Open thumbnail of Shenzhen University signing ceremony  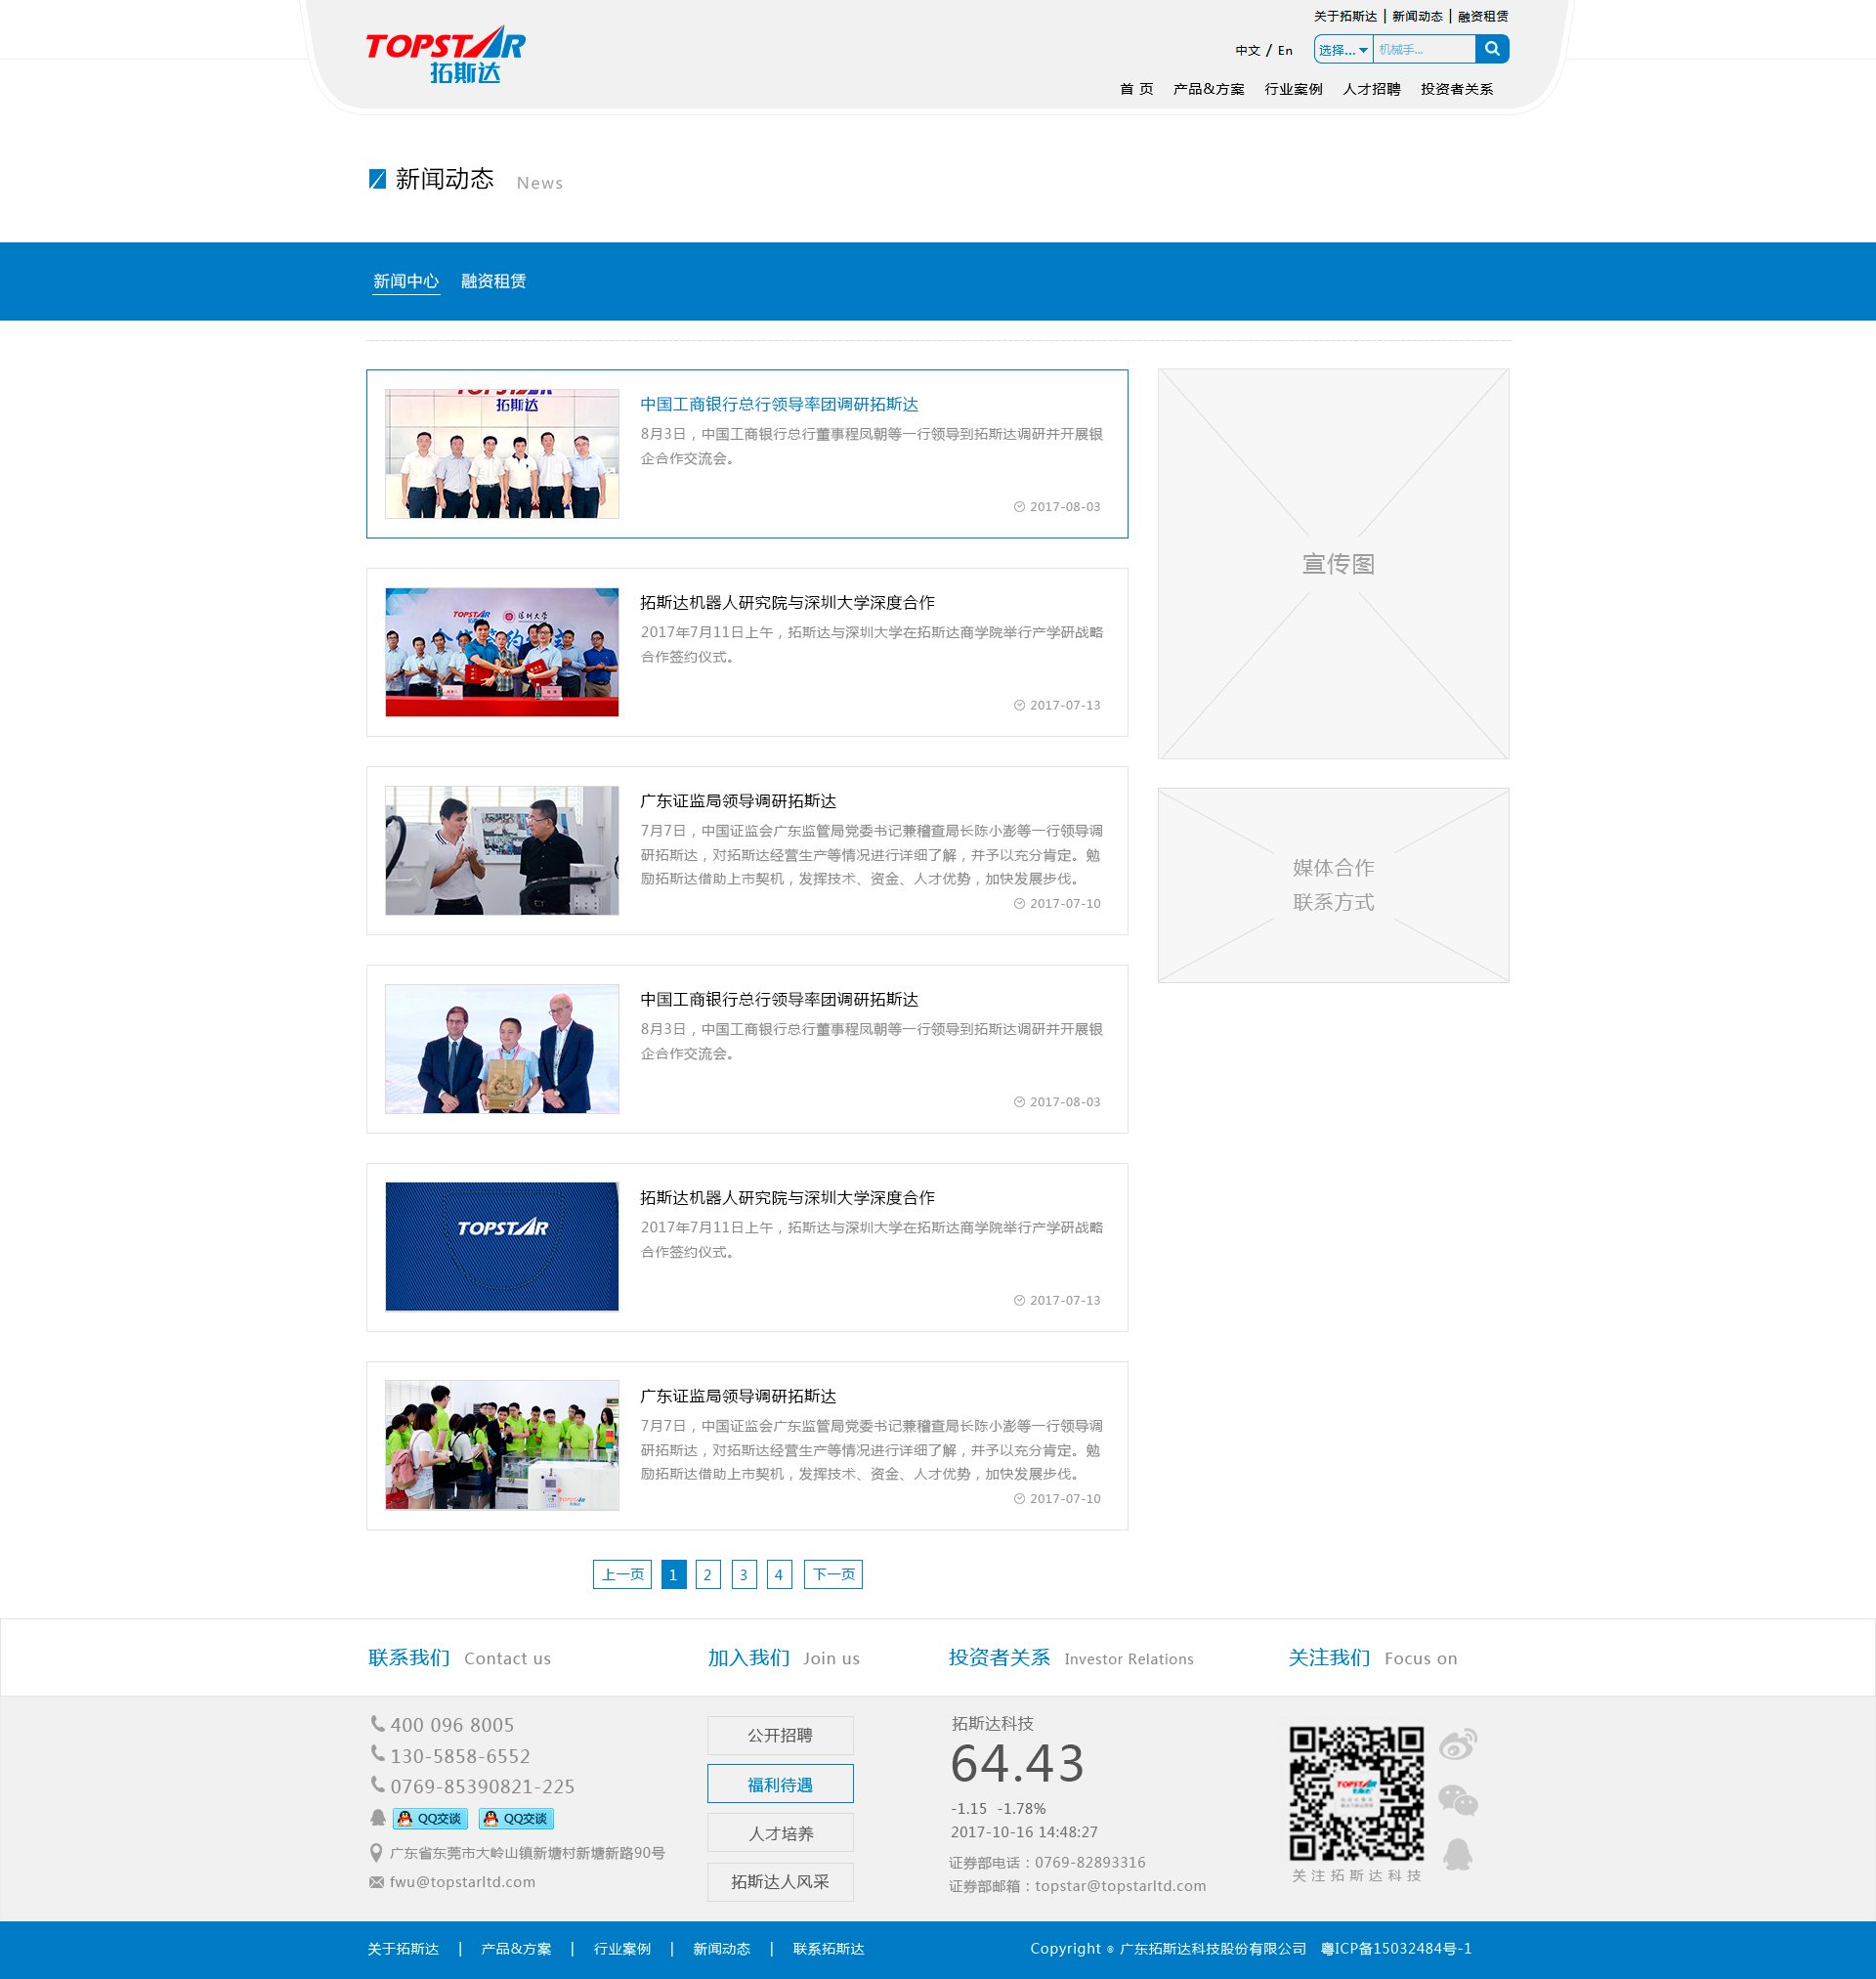502,652
